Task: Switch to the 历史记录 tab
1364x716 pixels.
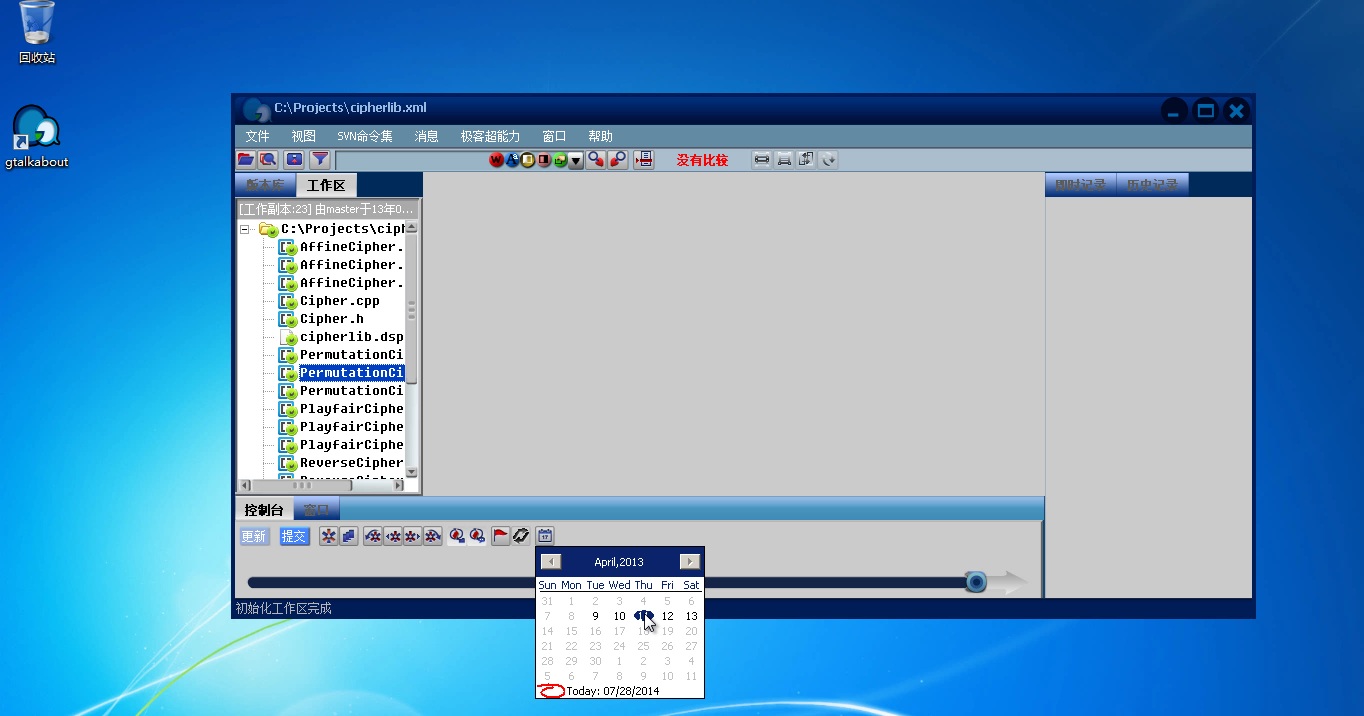Action: (x=1152, y=185)
